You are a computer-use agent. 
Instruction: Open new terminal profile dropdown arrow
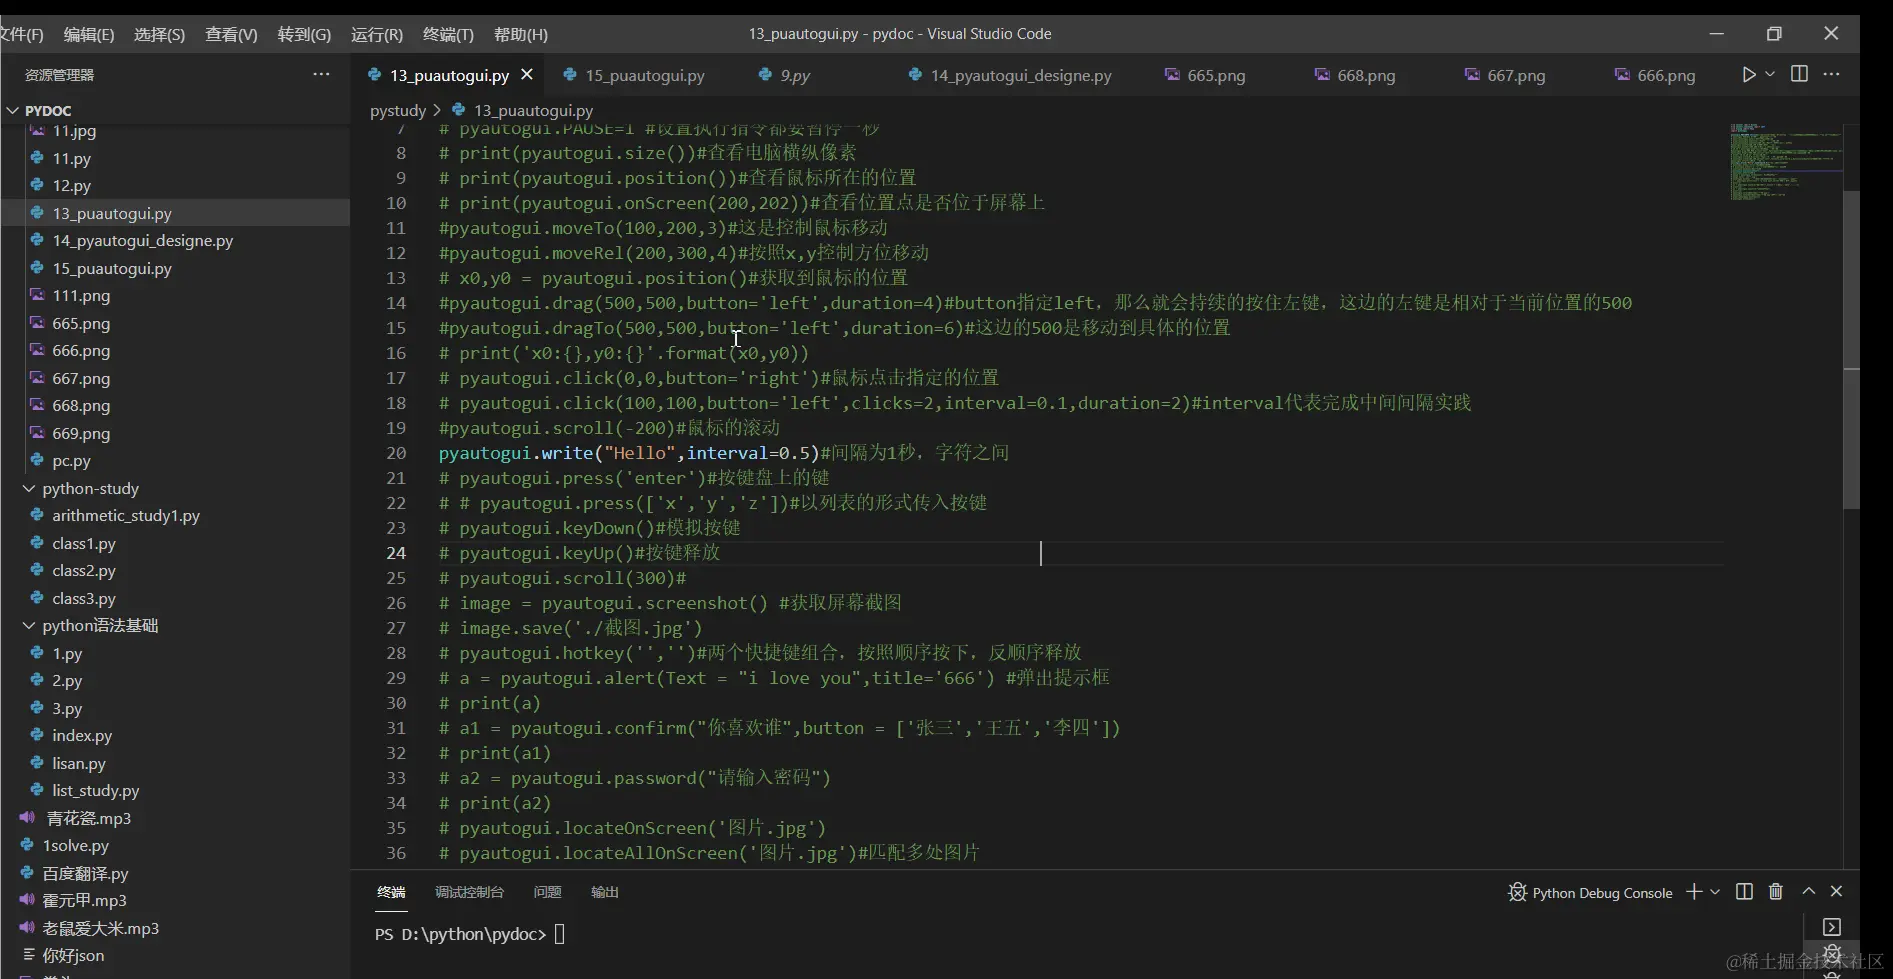[x=1715, y=891]
